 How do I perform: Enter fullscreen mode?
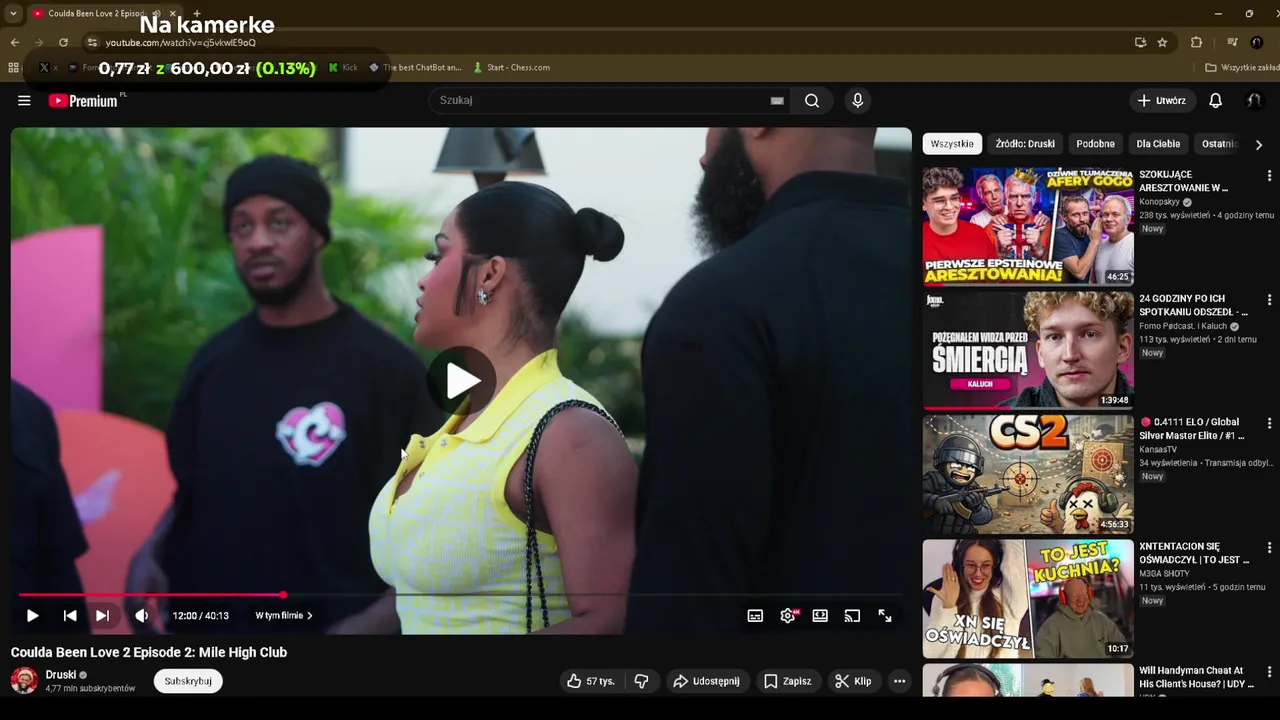885,616
